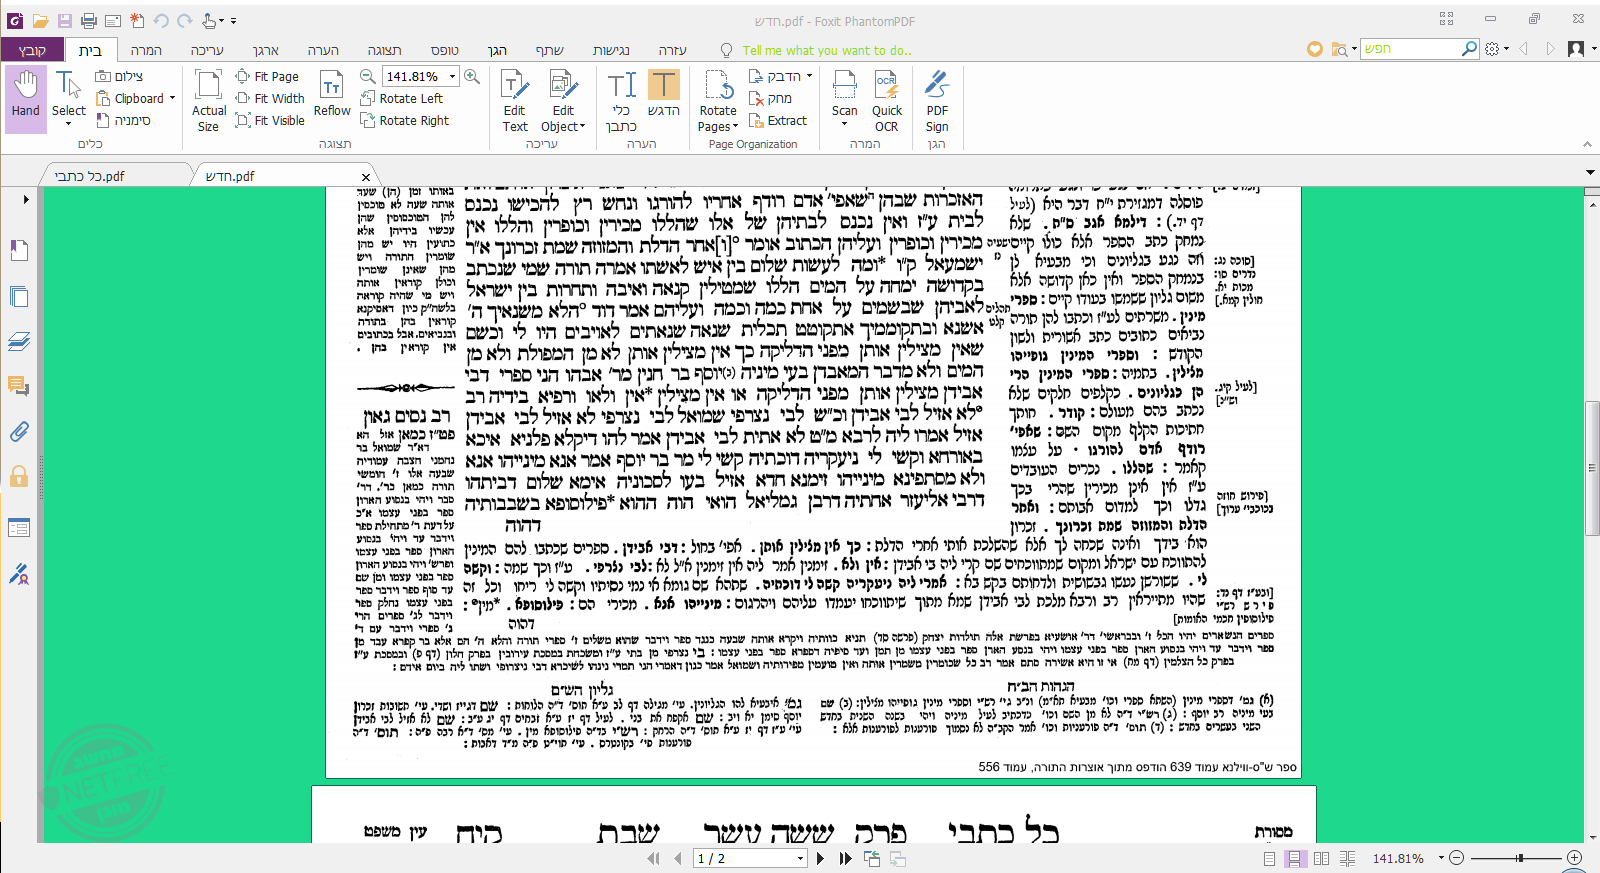Click the Open folder icon in quick access
Viewport: 1600px width, 873px height.
click(40, 20)
